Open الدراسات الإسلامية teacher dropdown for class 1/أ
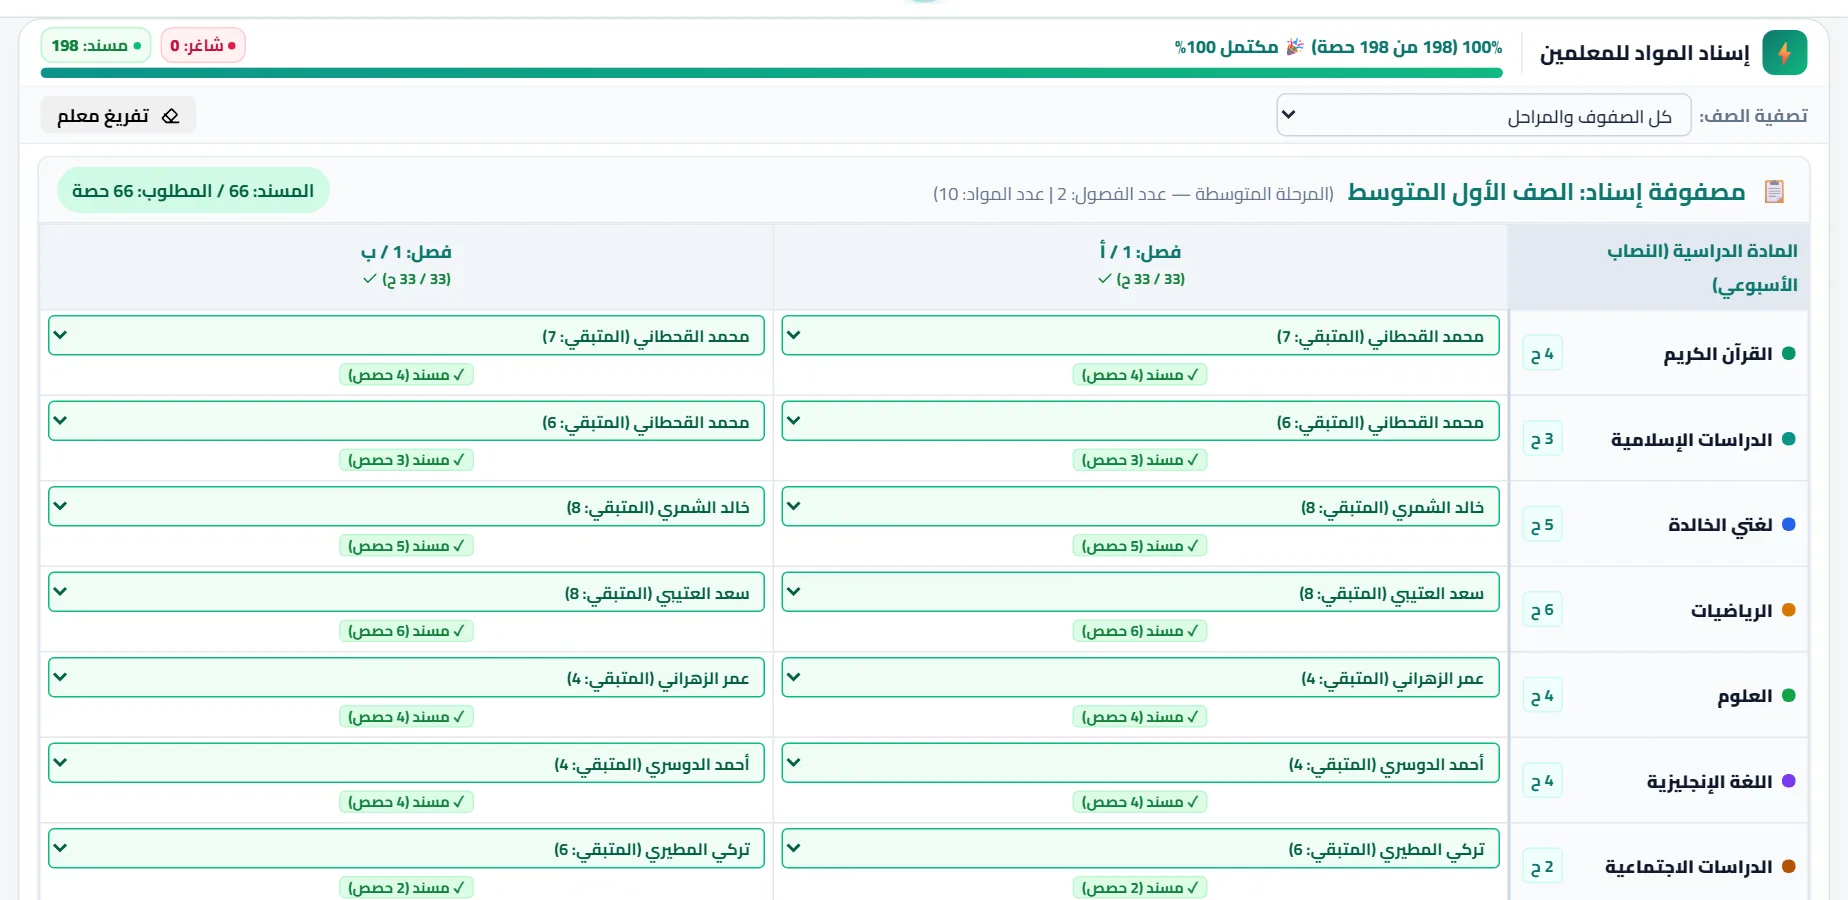The width and height of the screenshot is (1848, 900). 1140,421
